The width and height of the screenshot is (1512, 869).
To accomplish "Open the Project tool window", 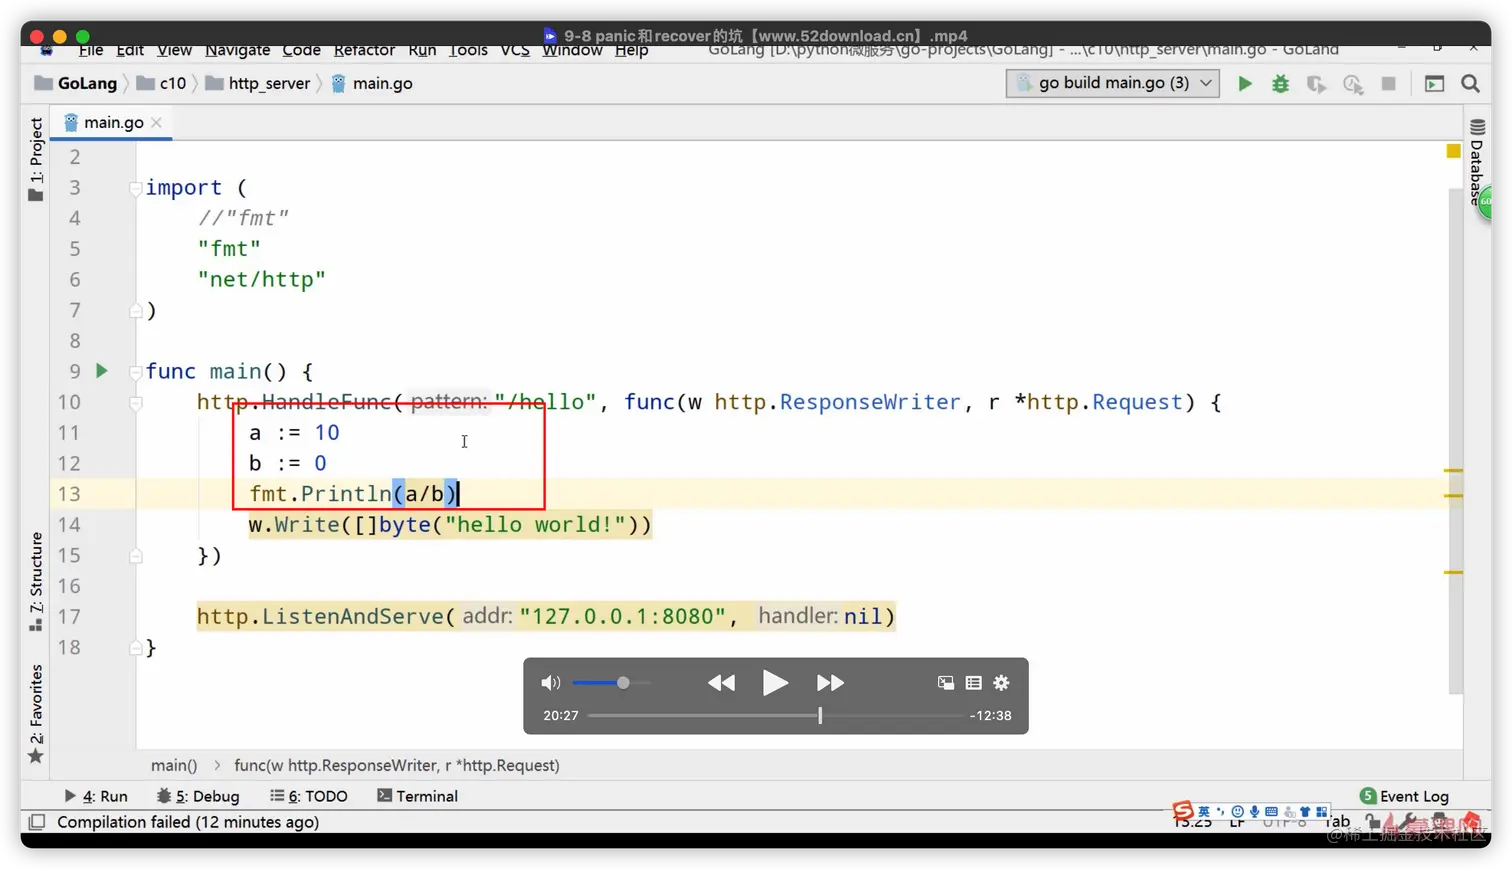I will click(36, 158).
